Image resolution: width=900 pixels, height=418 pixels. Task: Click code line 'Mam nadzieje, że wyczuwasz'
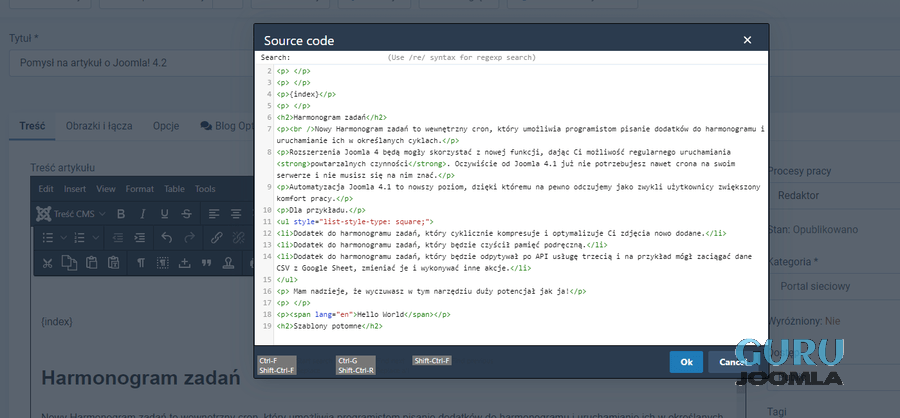431,291
